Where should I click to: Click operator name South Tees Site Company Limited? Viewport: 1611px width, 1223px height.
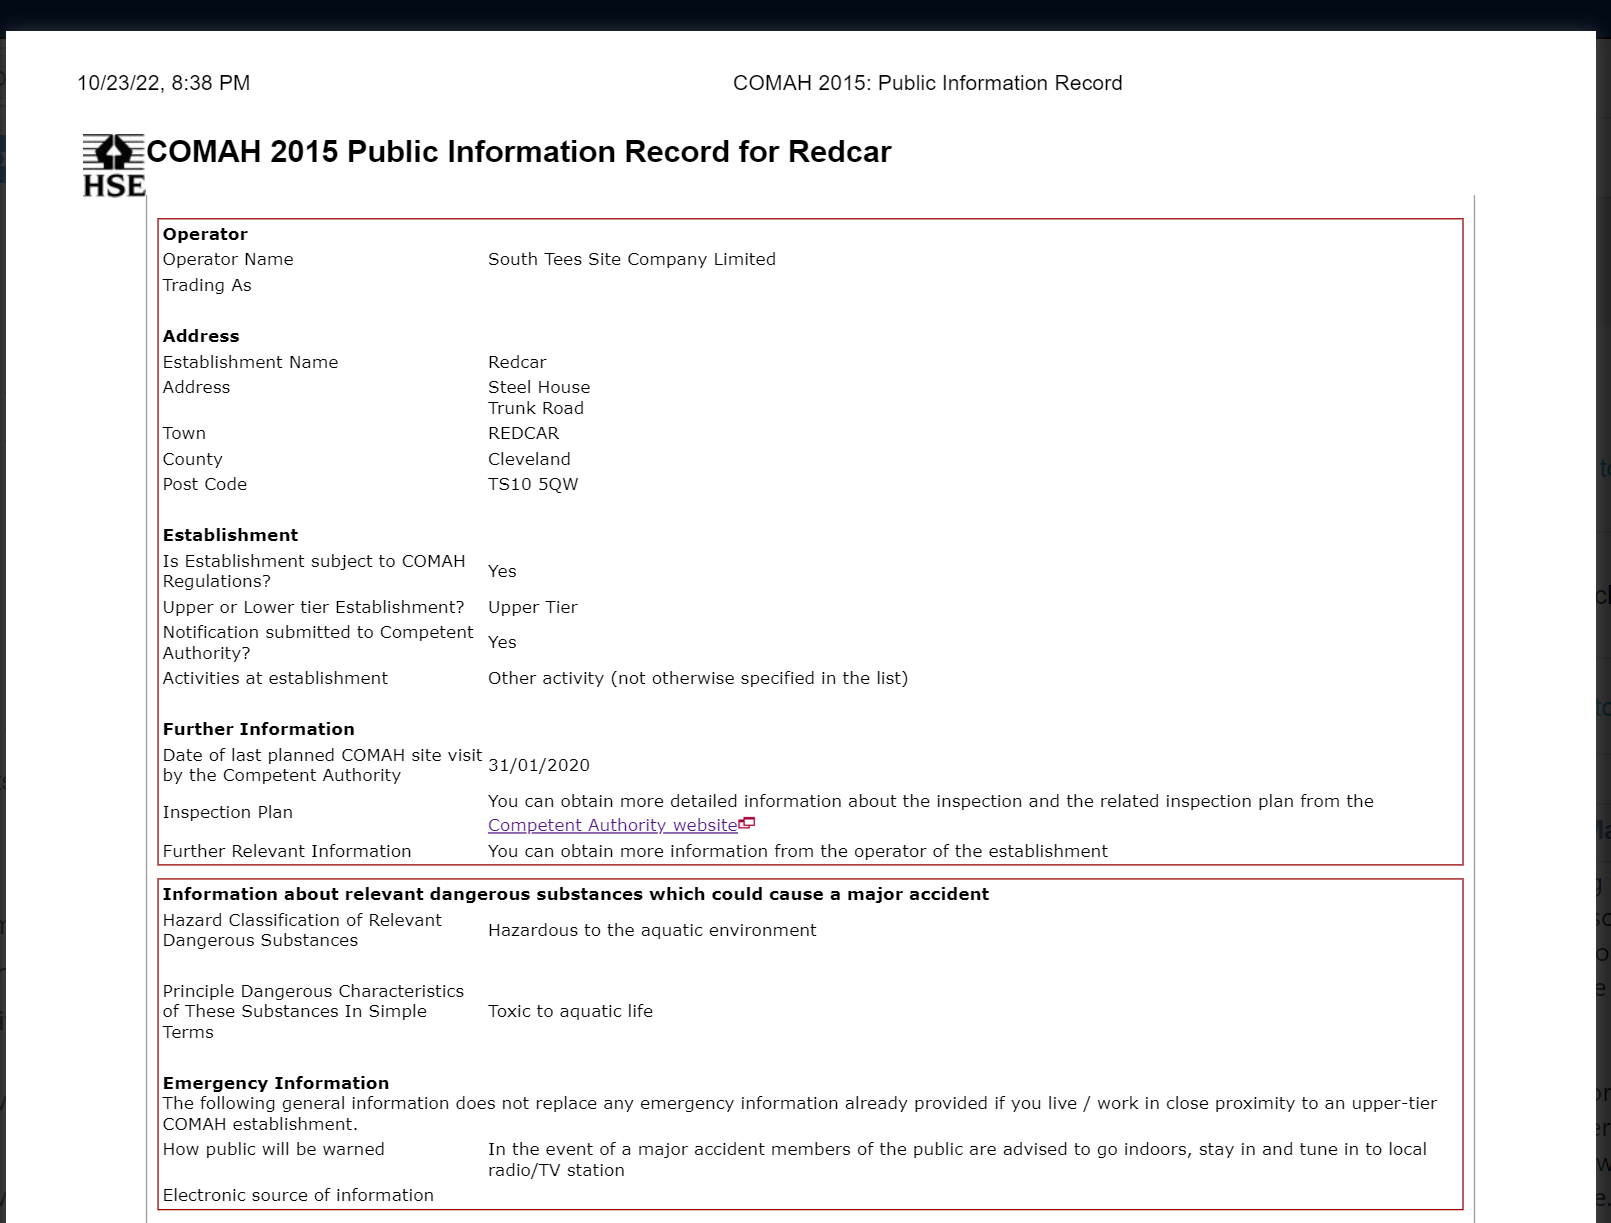(x=631, y=259)
